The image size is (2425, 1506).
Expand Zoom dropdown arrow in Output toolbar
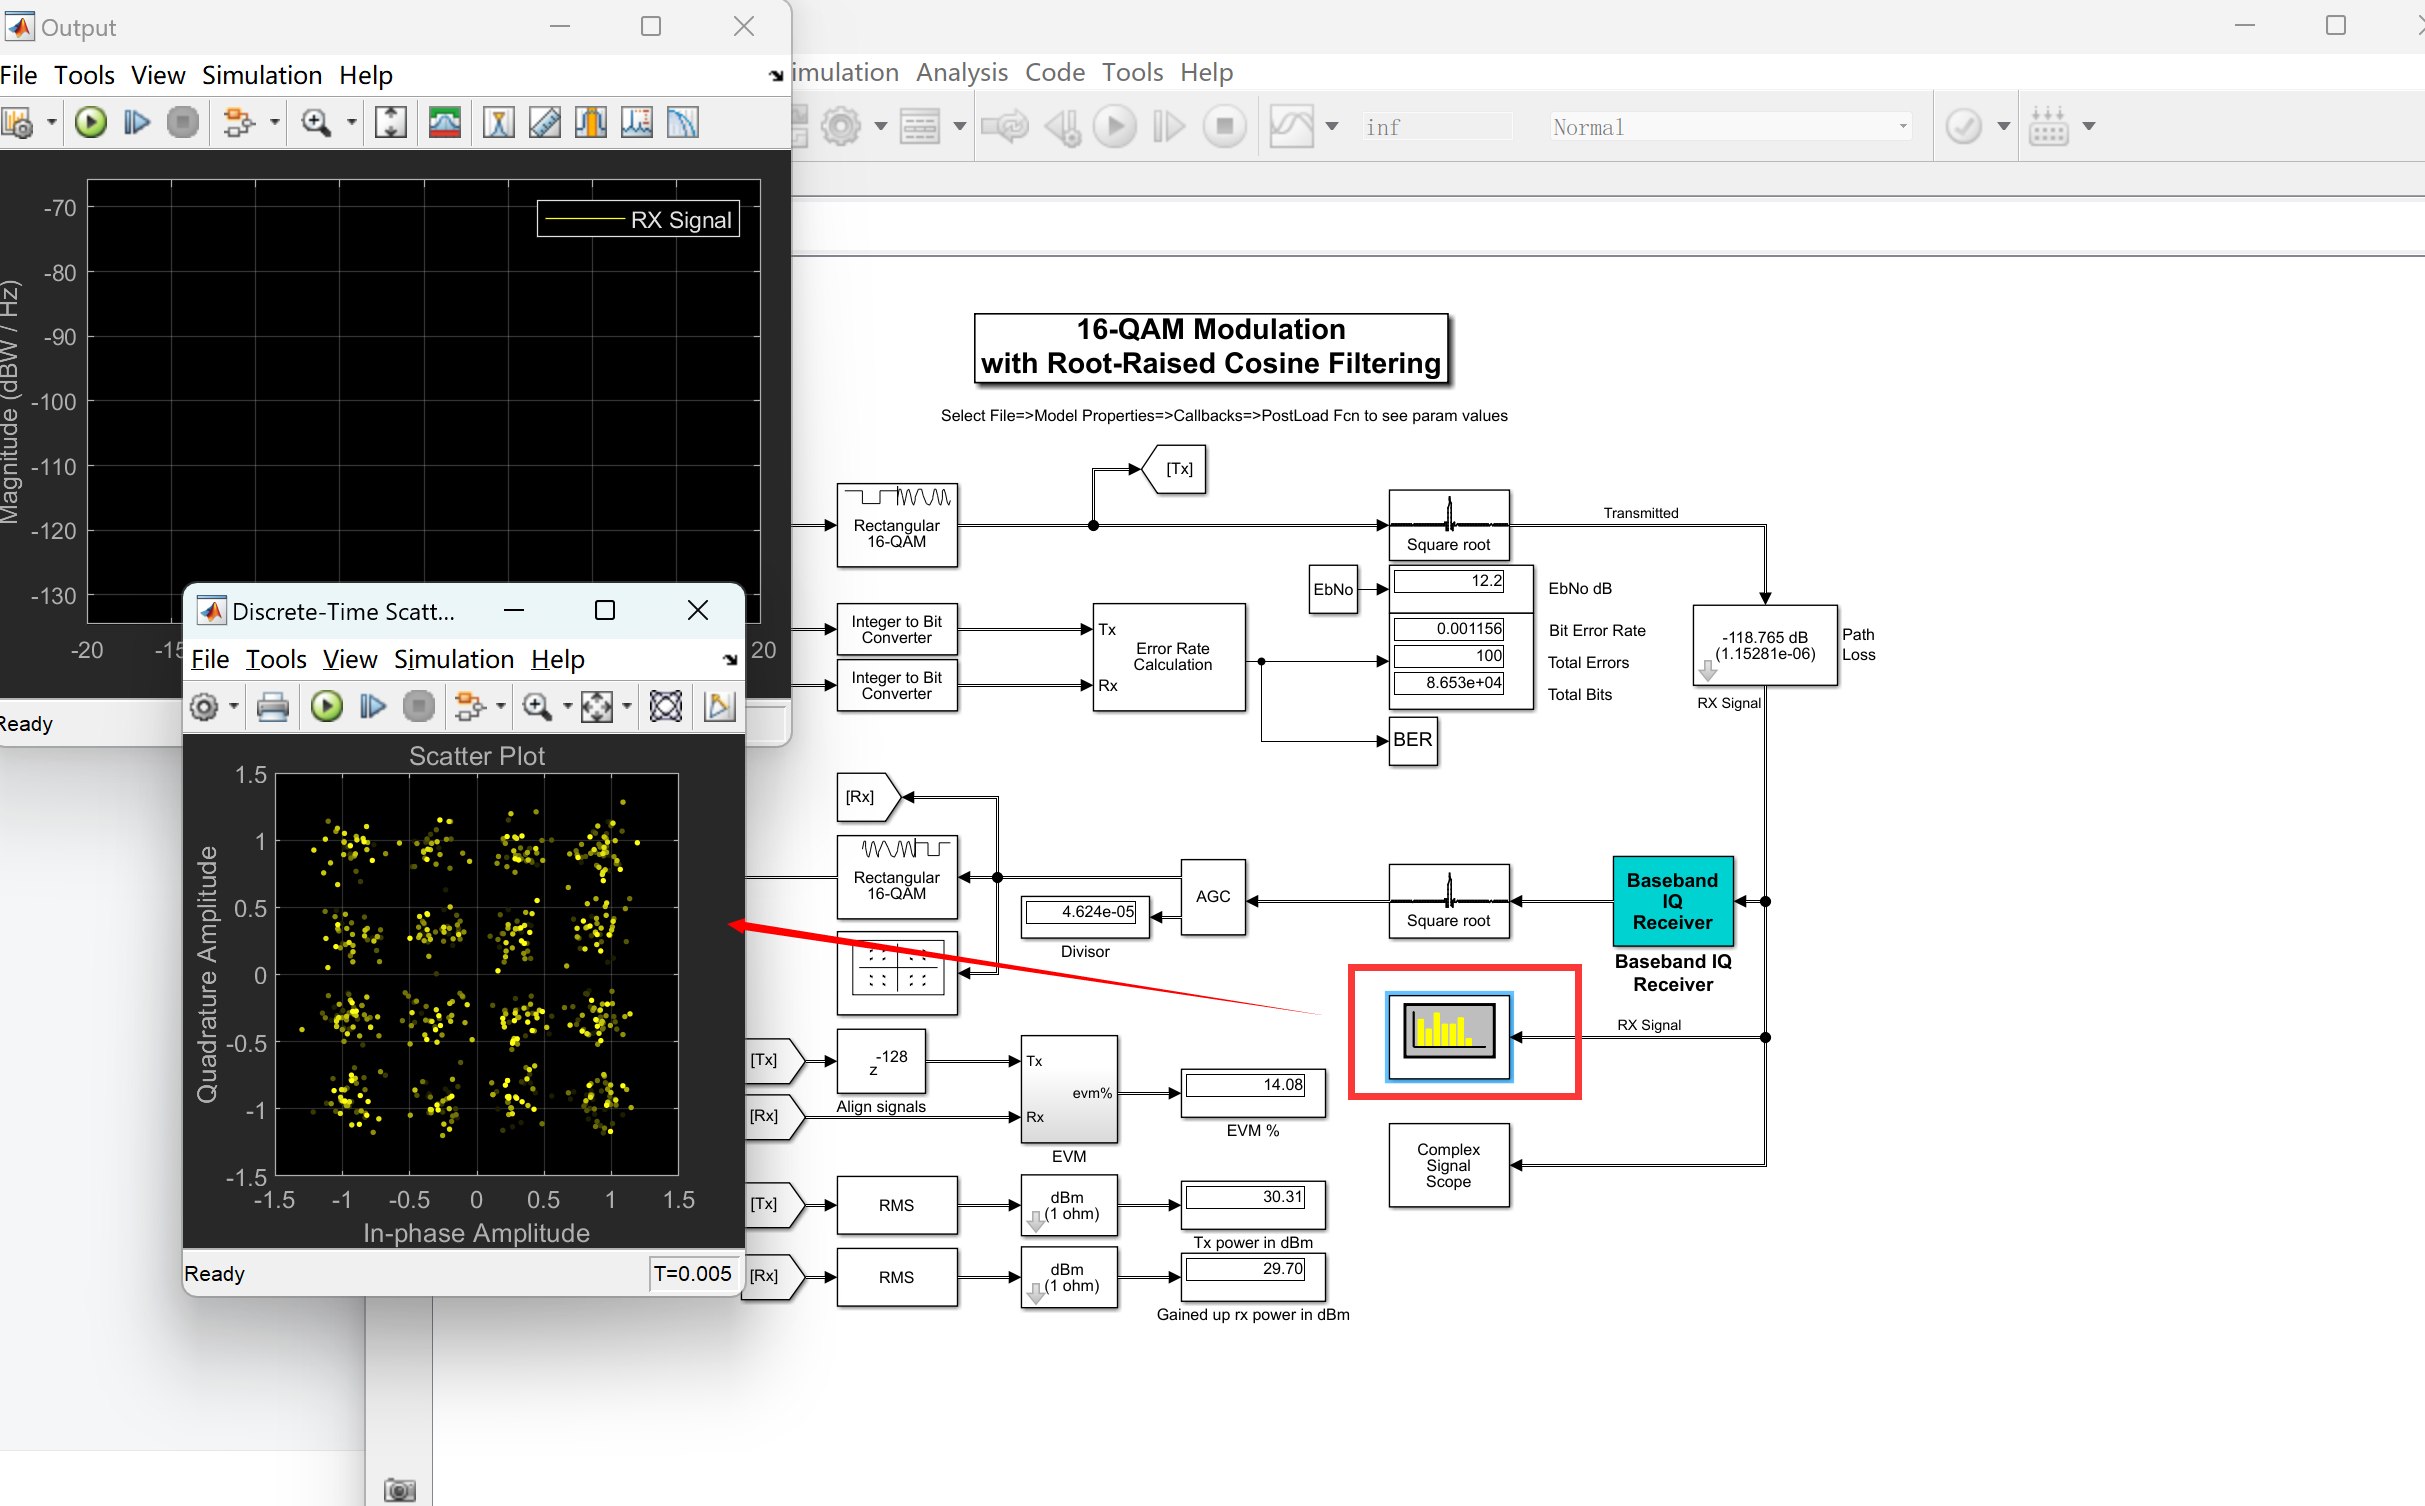352,123
